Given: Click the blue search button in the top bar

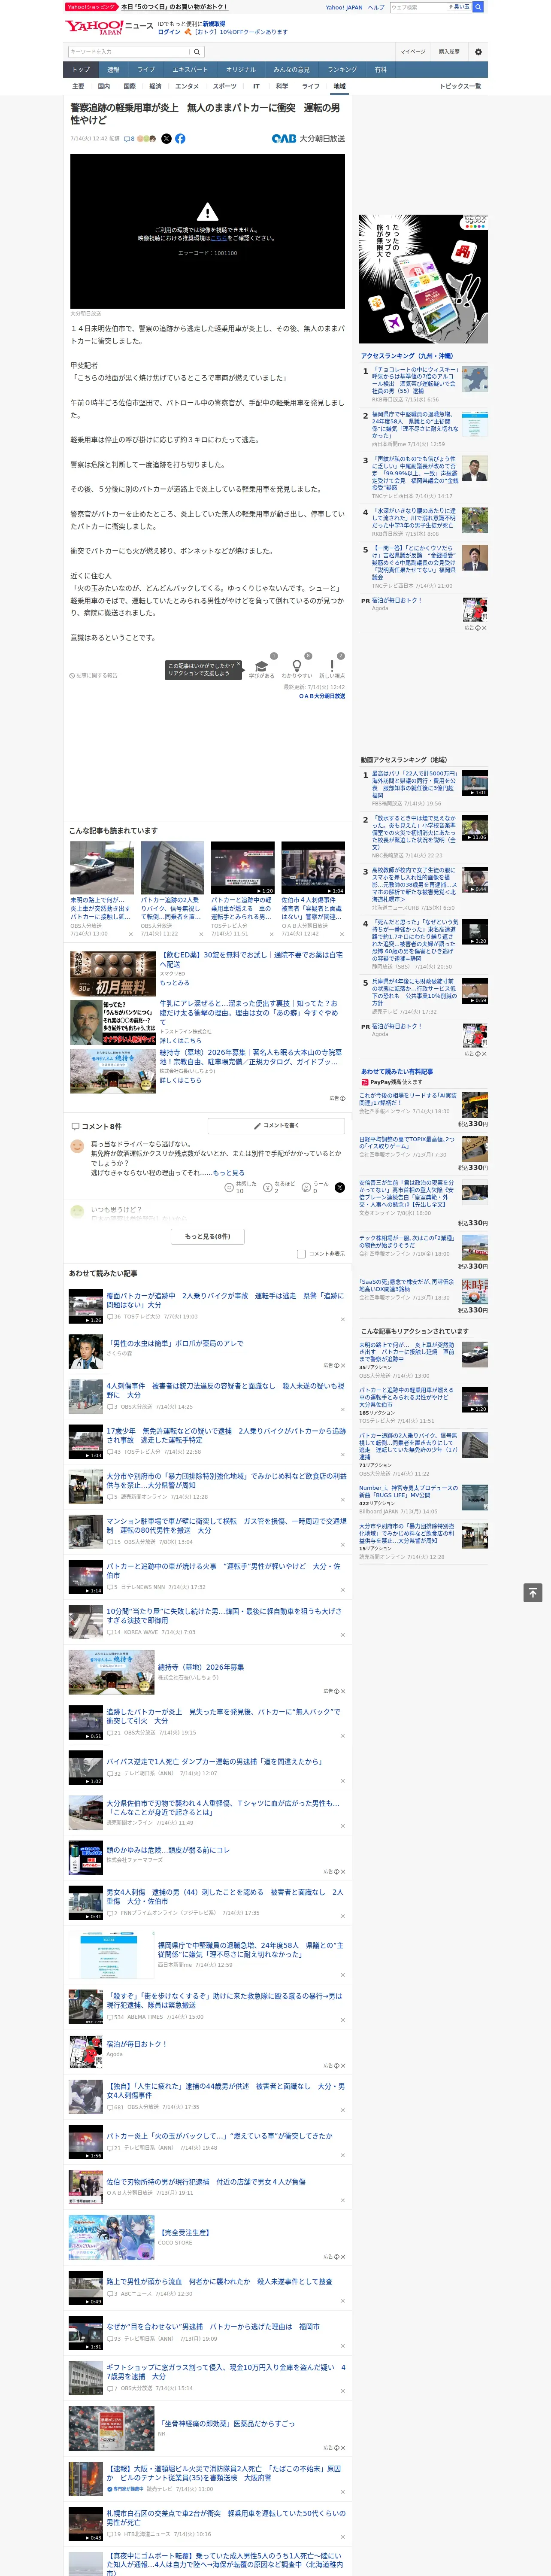Looking at the screenshot, I should coord(478,7).
